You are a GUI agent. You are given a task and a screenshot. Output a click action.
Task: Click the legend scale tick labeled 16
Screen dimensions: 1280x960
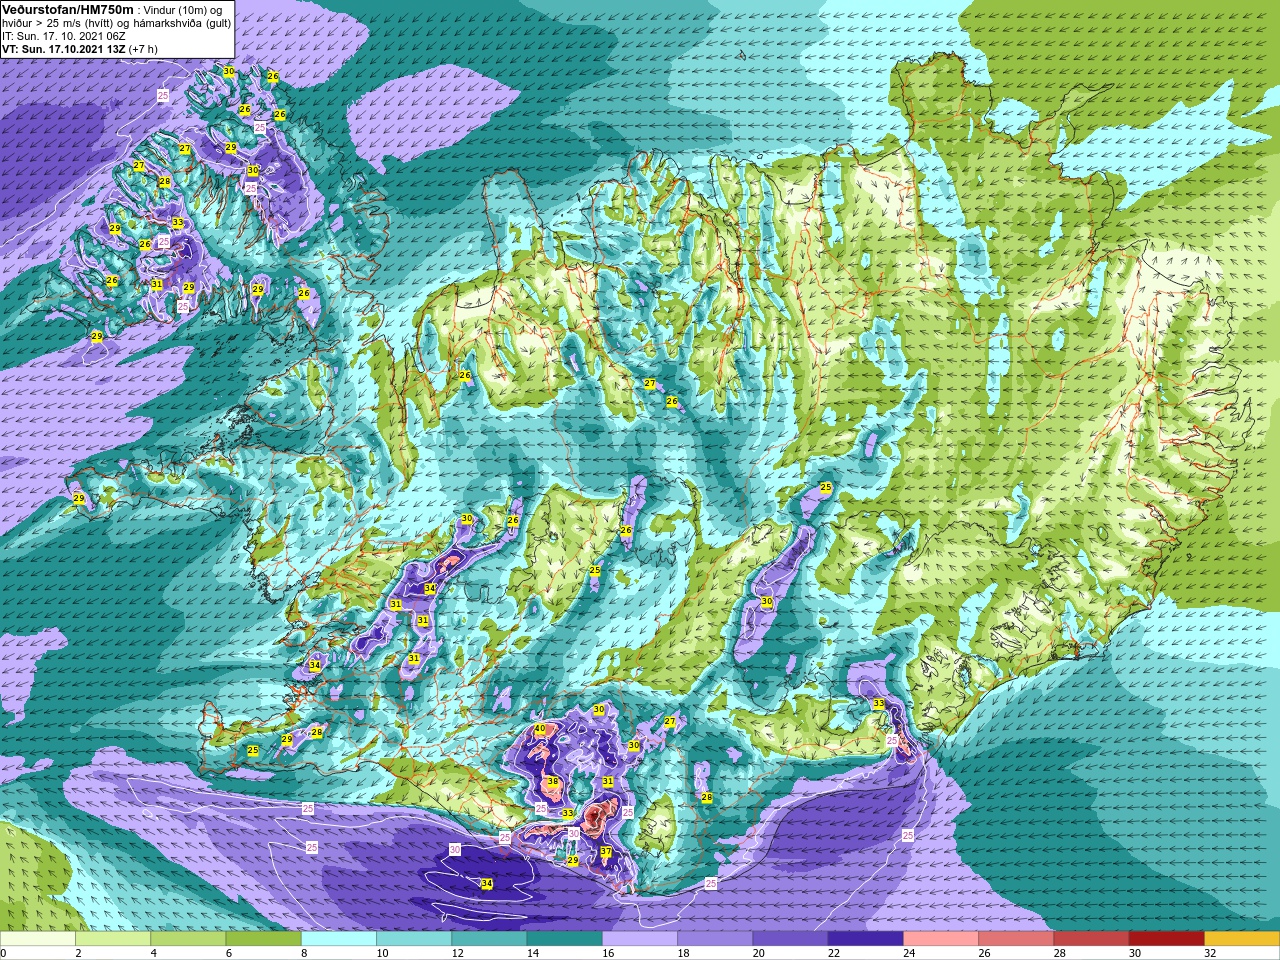click(608, 953)
